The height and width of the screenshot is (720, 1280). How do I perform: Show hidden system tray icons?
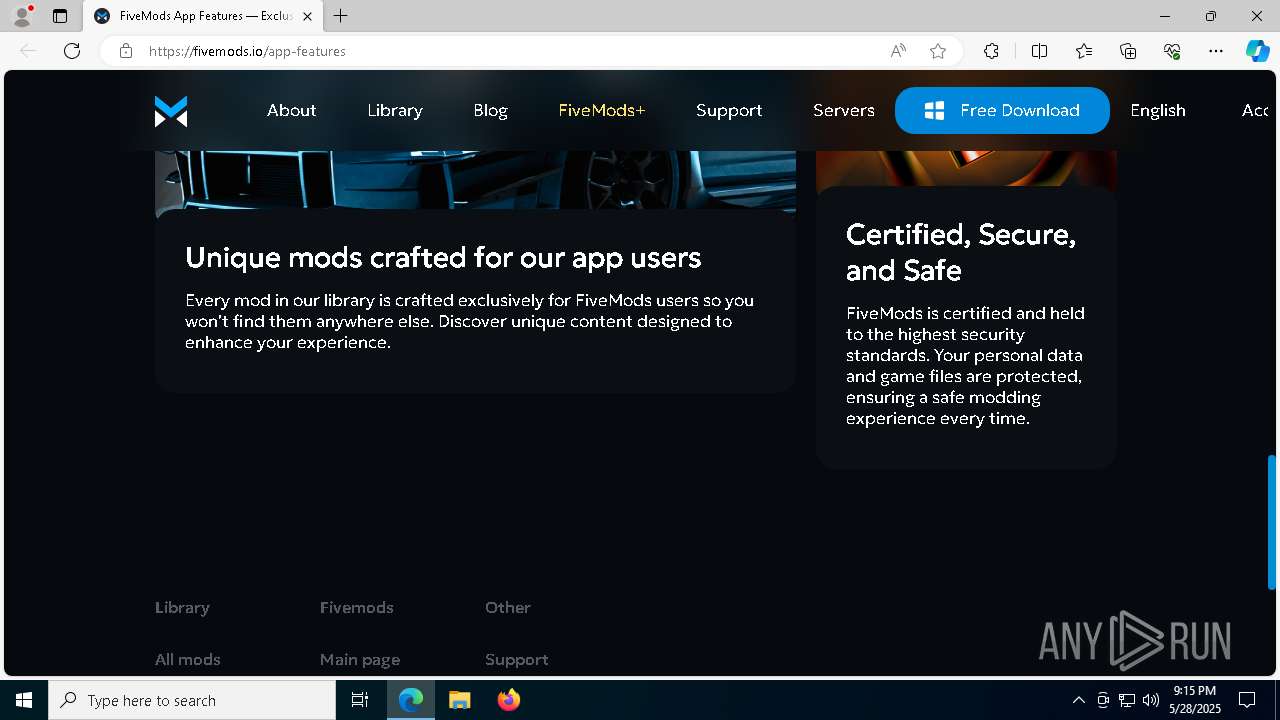pos(1078,700)
